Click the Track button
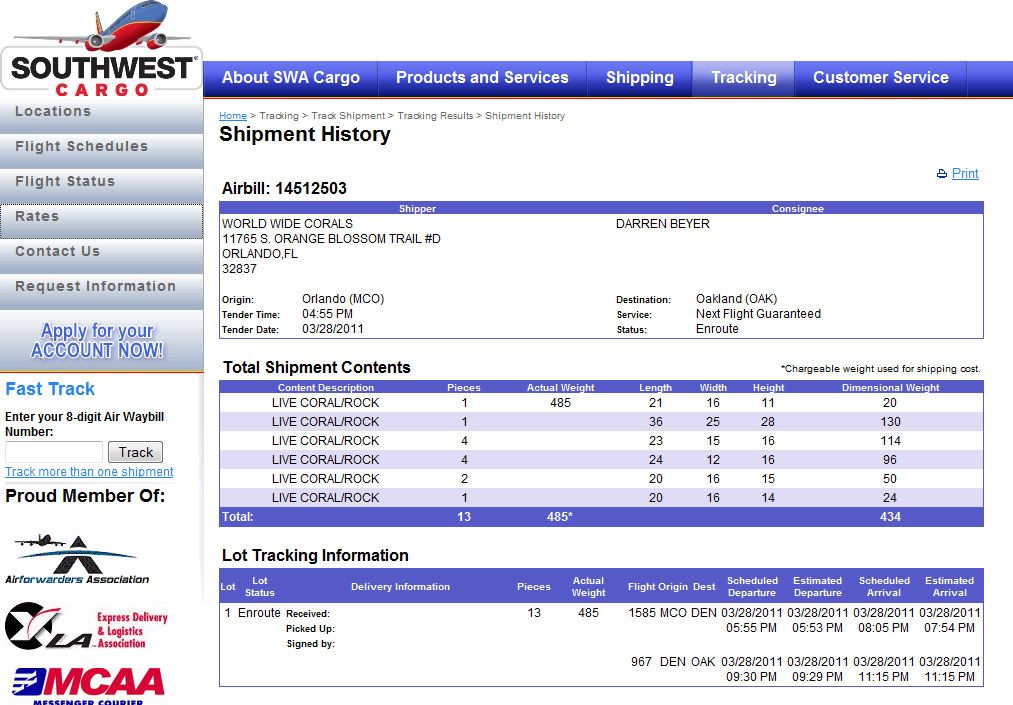This screenshot has height=705, width=1013. (x=136, y=452)
